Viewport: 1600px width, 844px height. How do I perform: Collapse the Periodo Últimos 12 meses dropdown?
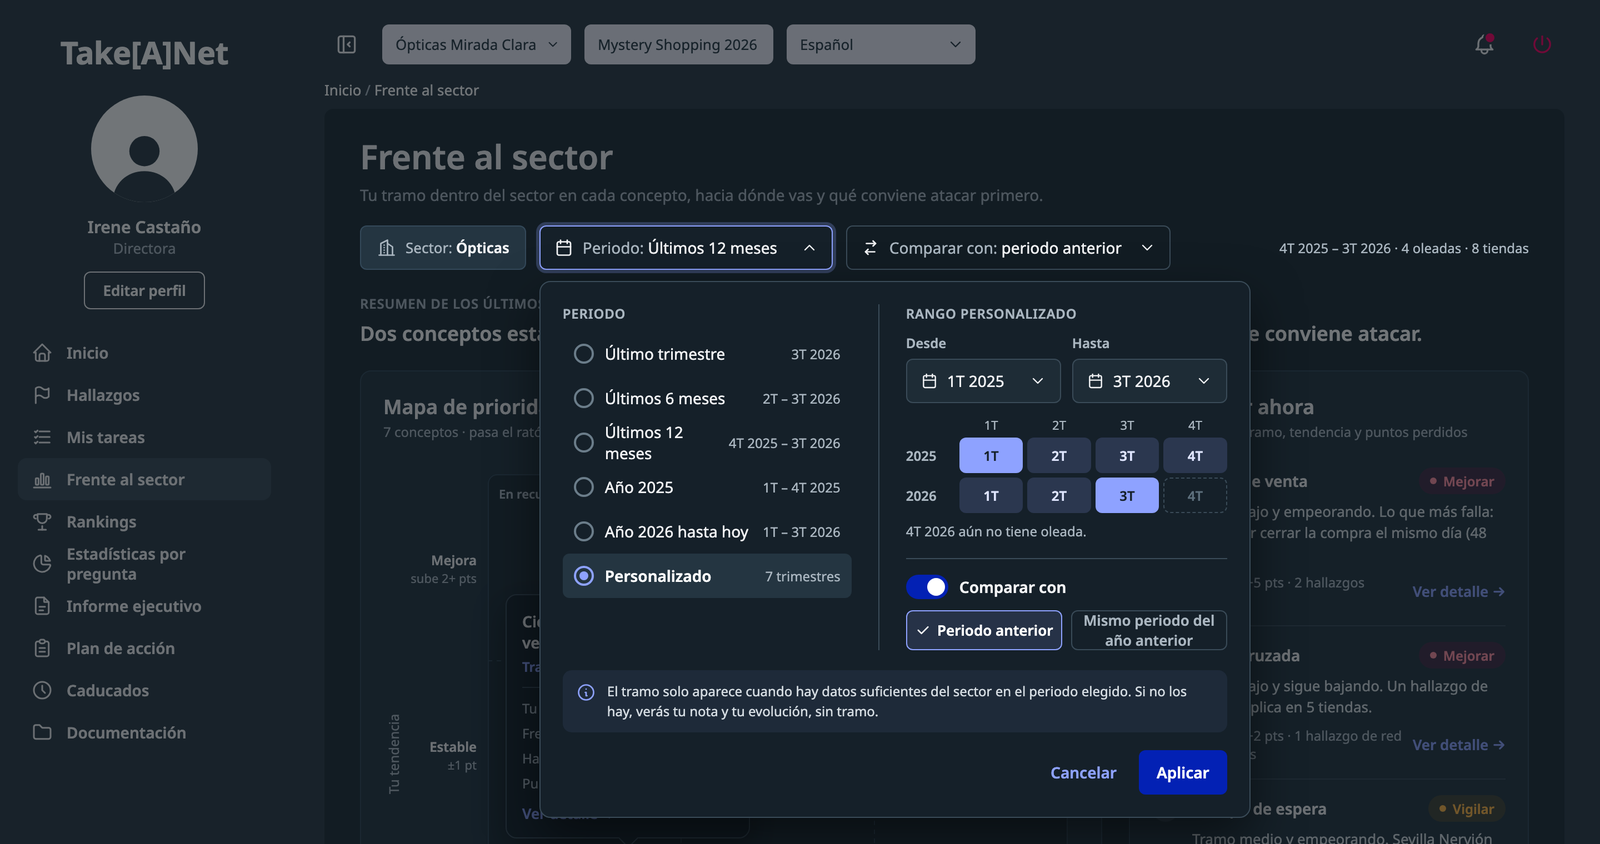click(686, 248)
